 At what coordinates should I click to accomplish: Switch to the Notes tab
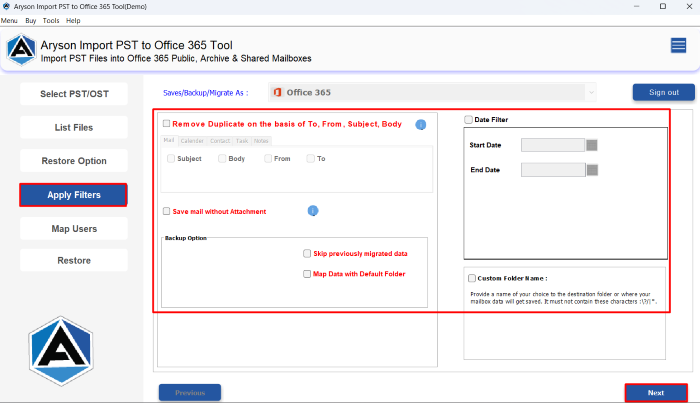click(261, 141)
